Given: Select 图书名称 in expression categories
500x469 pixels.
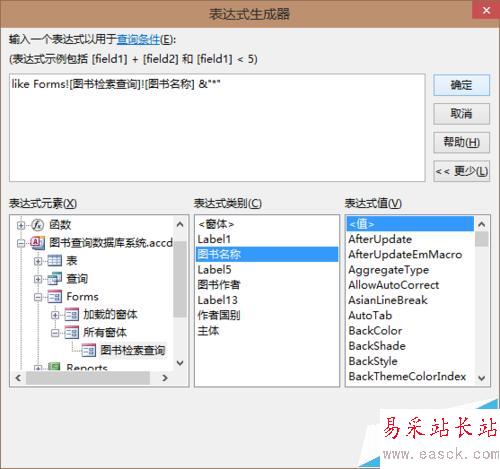Looking at the screenshot, I should pyautogui.click(x=267, y=254).
